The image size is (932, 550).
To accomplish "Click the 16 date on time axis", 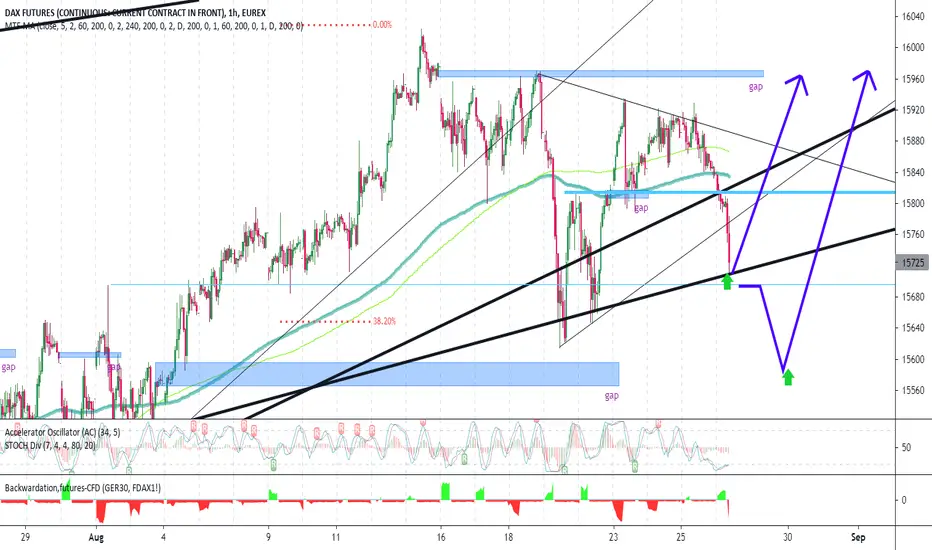I will coord(440,538).
